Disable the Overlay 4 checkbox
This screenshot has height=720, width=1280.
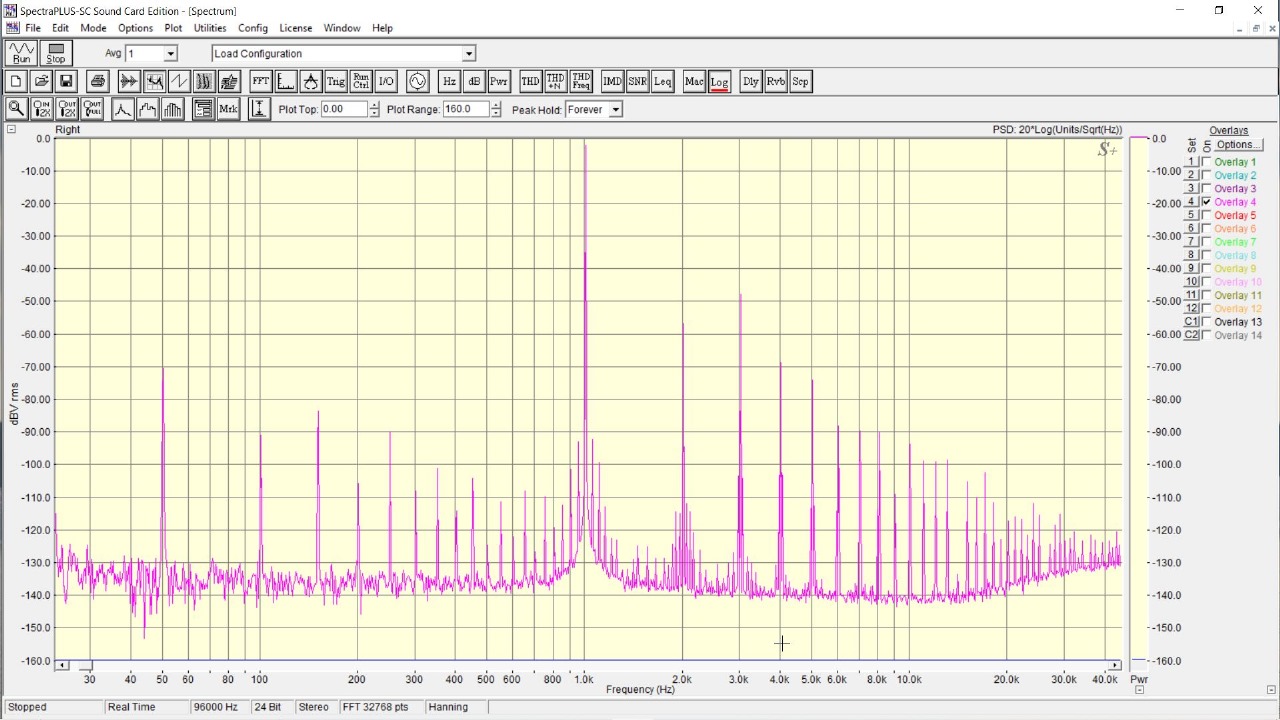coord(1206,202)
